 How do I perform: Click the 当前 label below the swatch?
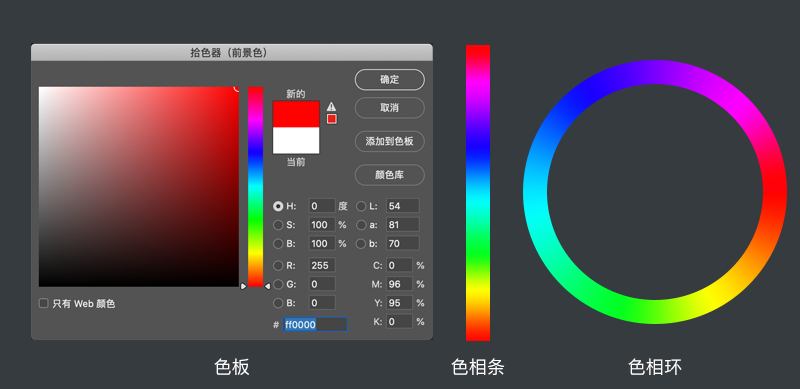tap(295, 162)
